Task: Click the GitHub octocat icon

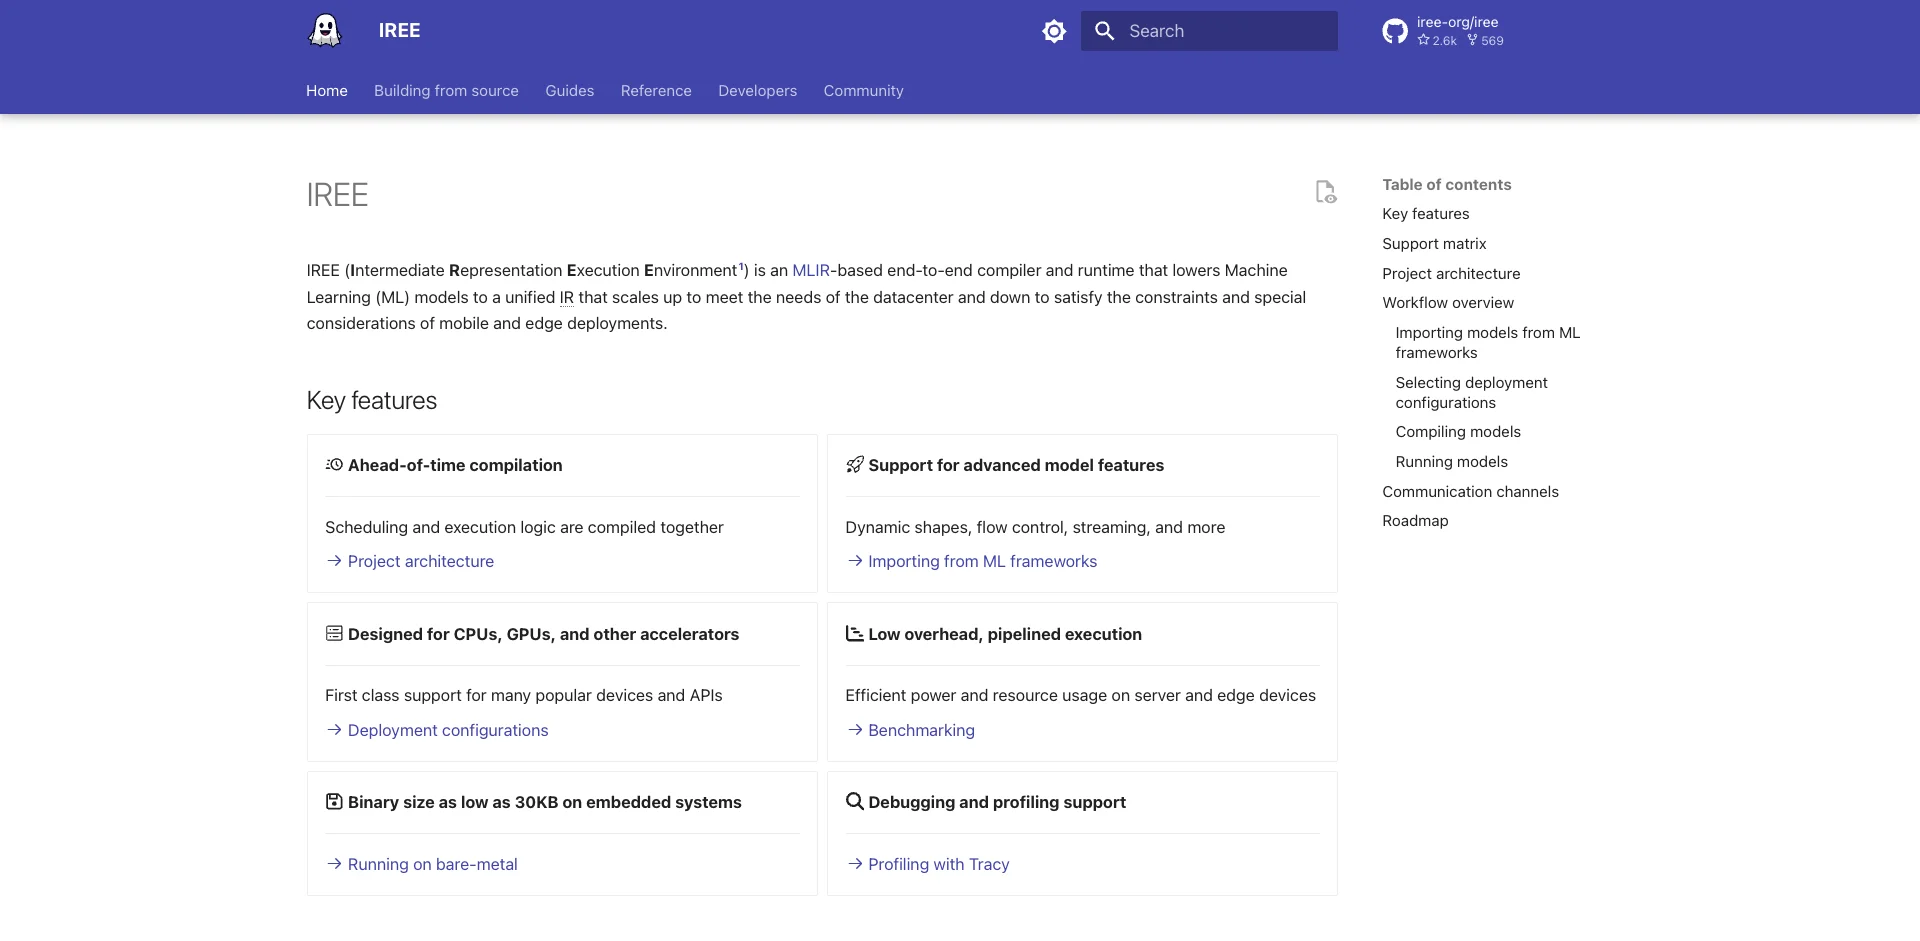Action: tap(1395, 31)
